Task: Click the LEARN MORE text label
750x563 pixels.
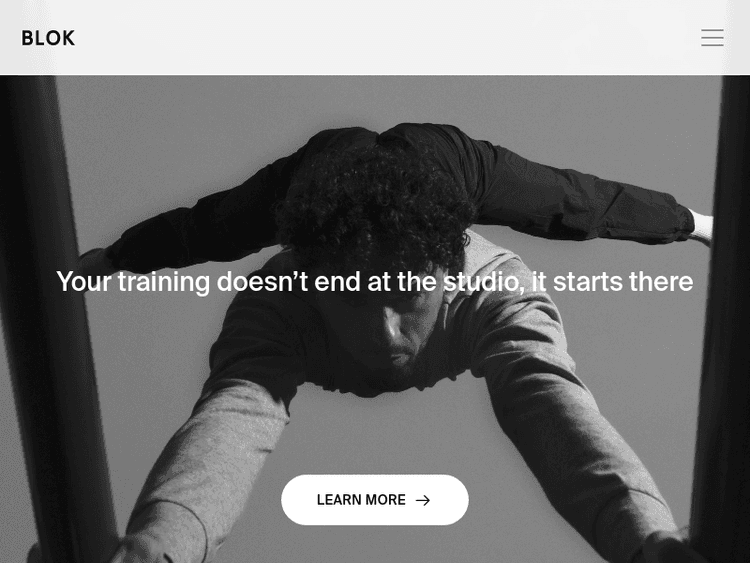Action: click(x=361, y=500)
